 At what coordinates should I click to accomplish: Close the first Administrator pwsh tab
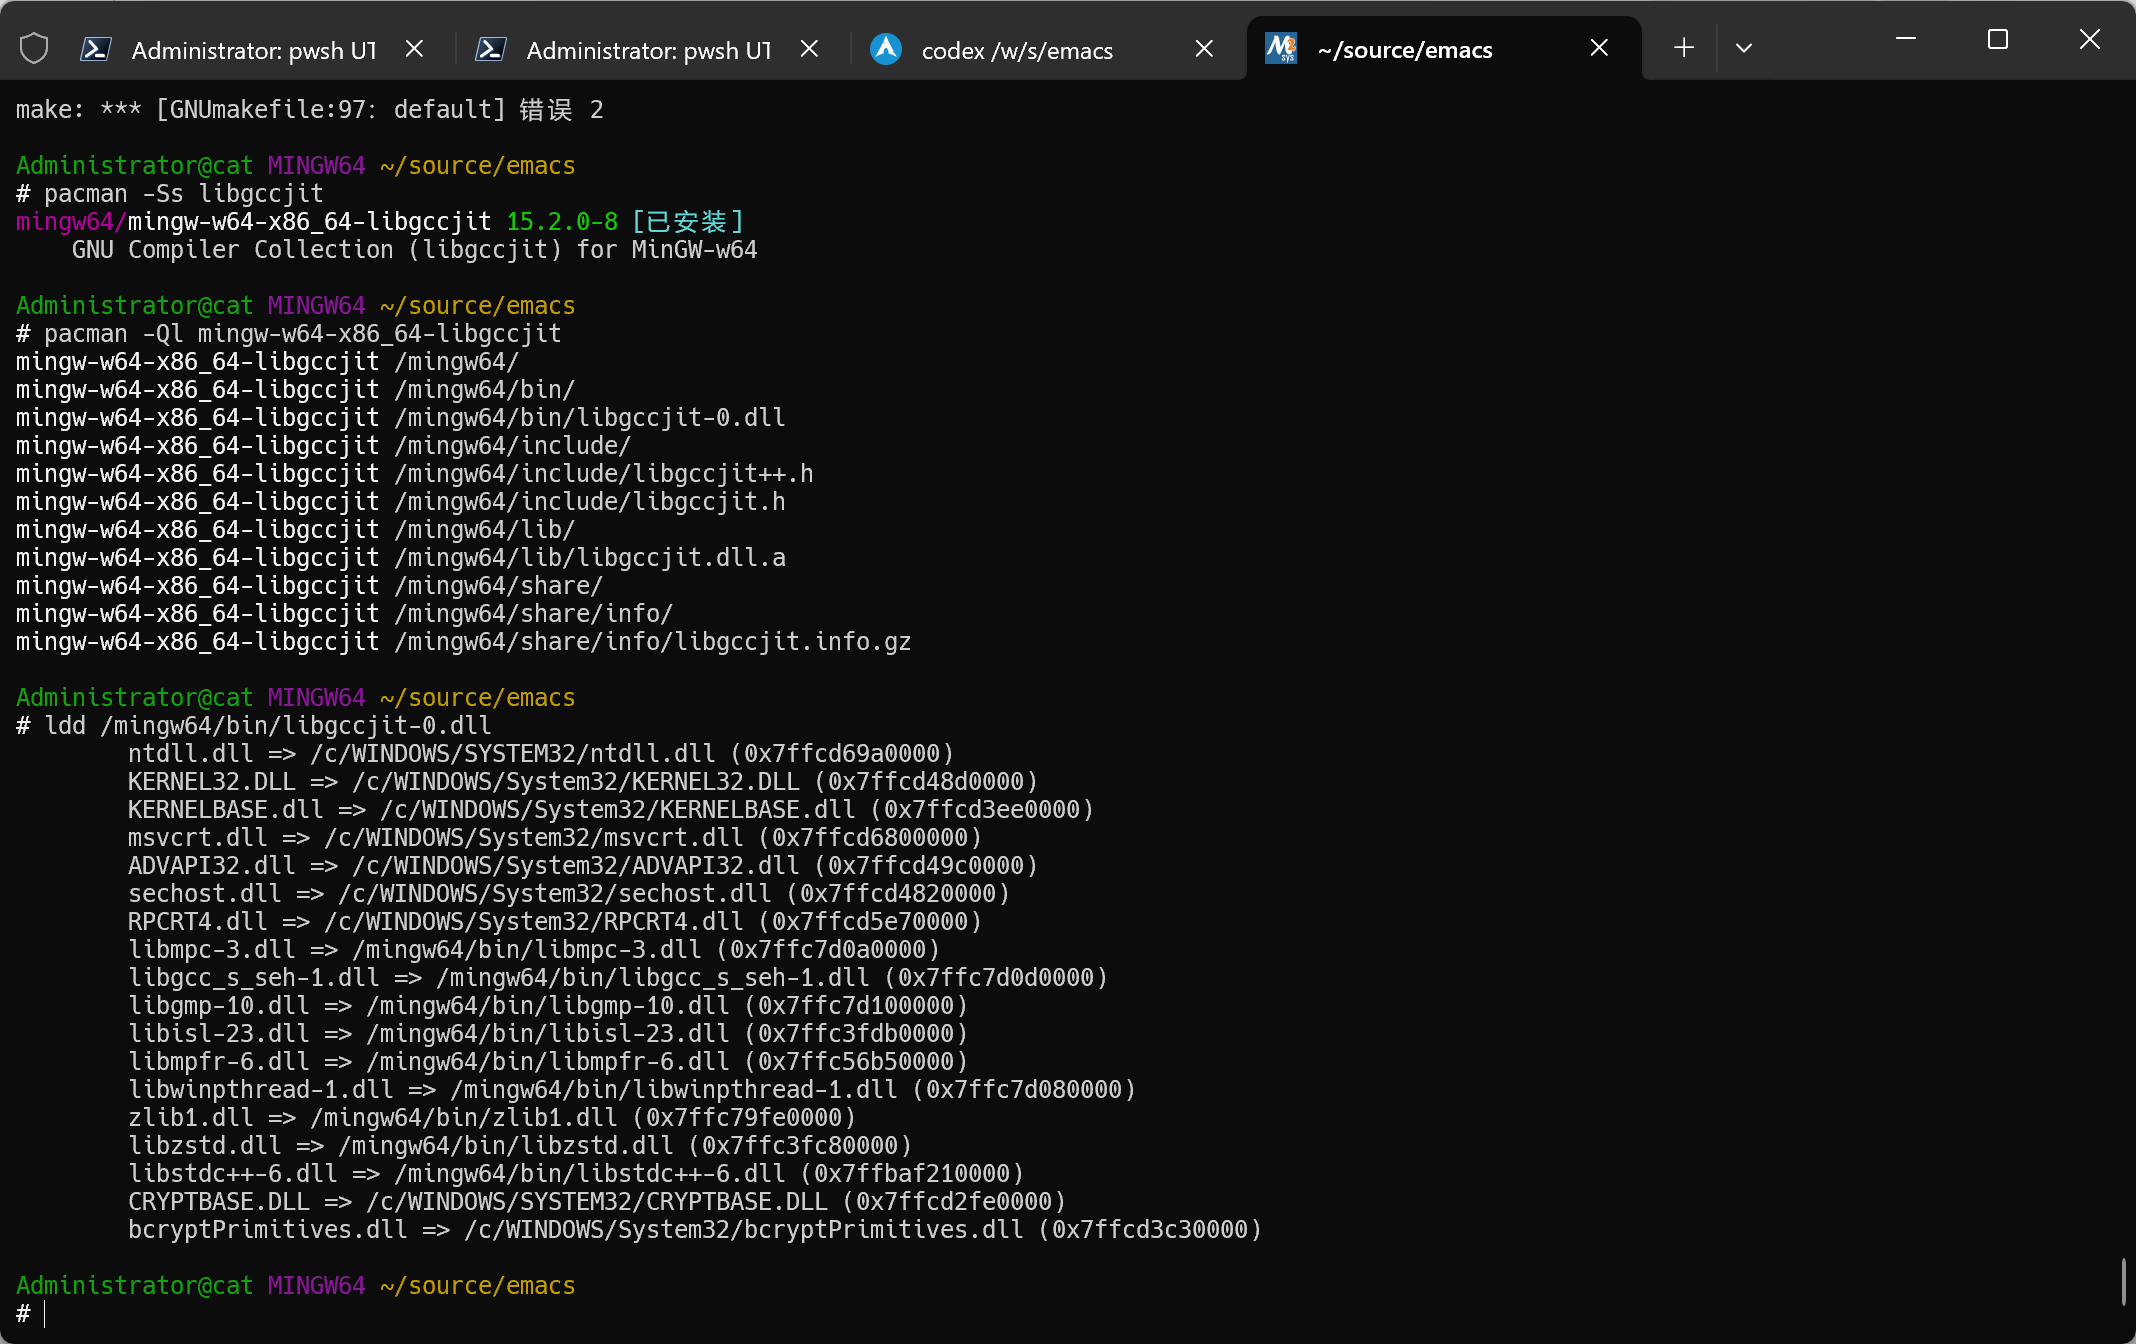click(415, 49)
